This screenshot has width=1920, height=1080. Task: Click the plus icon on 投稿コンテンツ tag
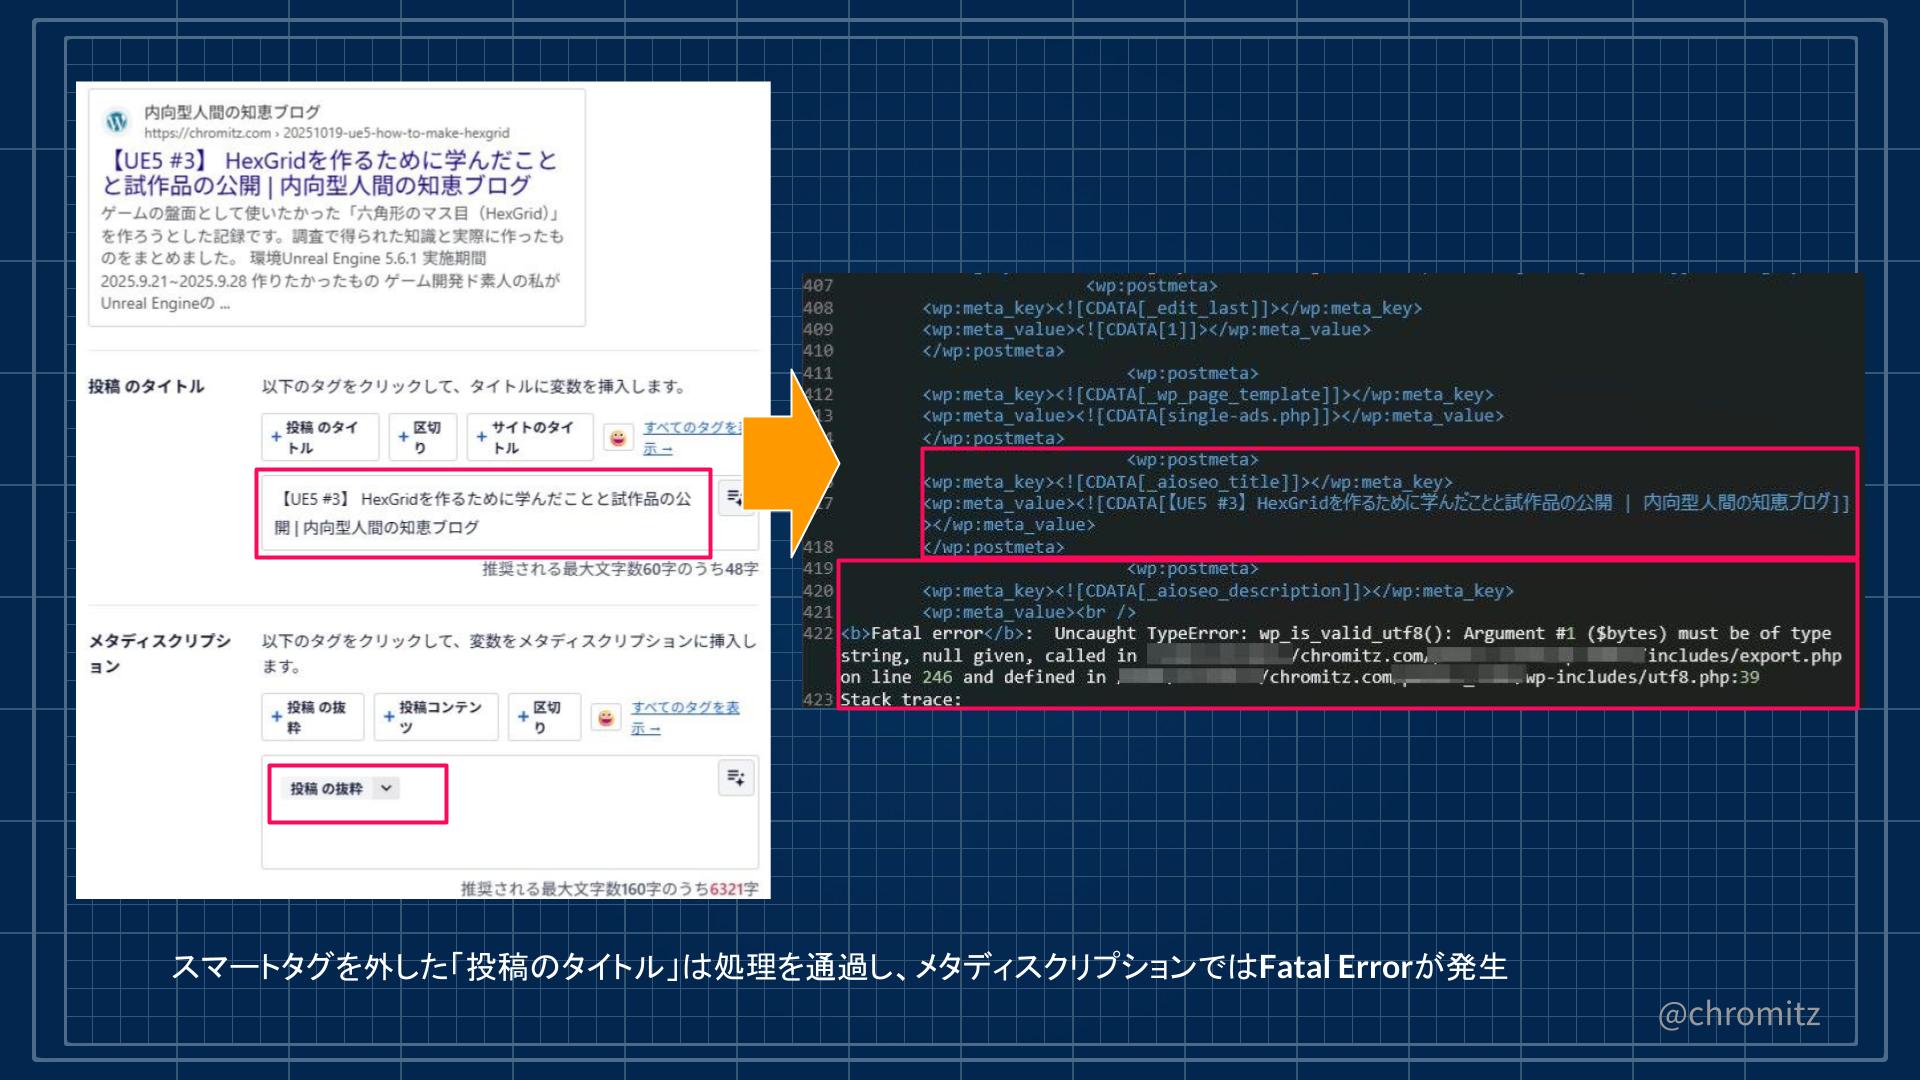pos(388,716)
